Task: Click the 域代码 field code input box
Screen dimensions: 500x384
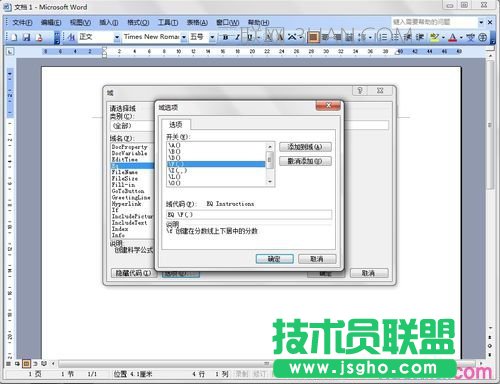Action: pyautogui.click(x=249, y=214)
